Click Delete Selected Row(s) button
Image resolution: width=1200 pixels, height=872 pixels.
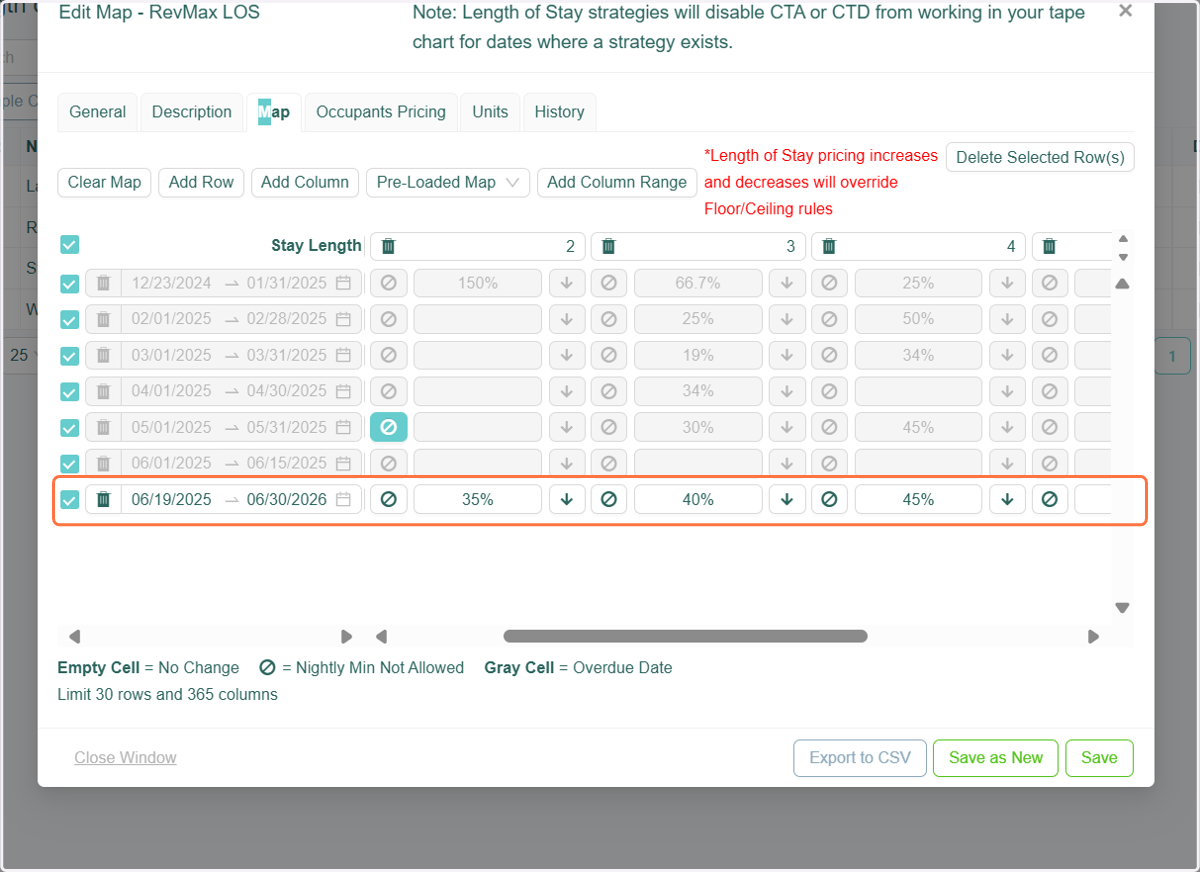pos(1040,157)
